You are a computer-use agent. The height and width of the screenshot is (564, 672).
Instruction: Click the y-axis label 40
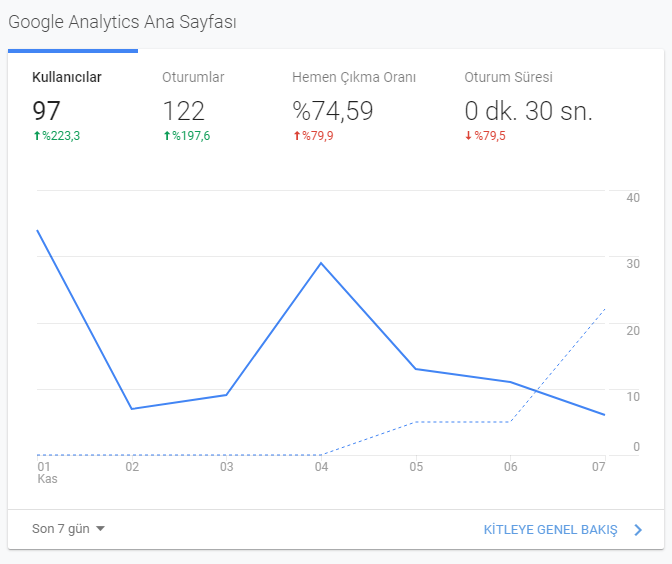click(x=633, y=198)
